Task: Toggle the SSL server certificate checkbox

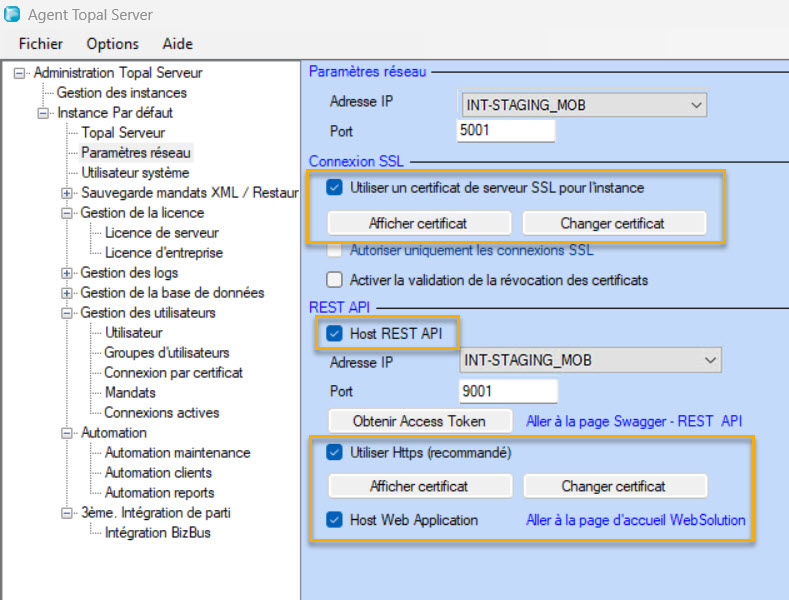Action: [x=335, y=187]
